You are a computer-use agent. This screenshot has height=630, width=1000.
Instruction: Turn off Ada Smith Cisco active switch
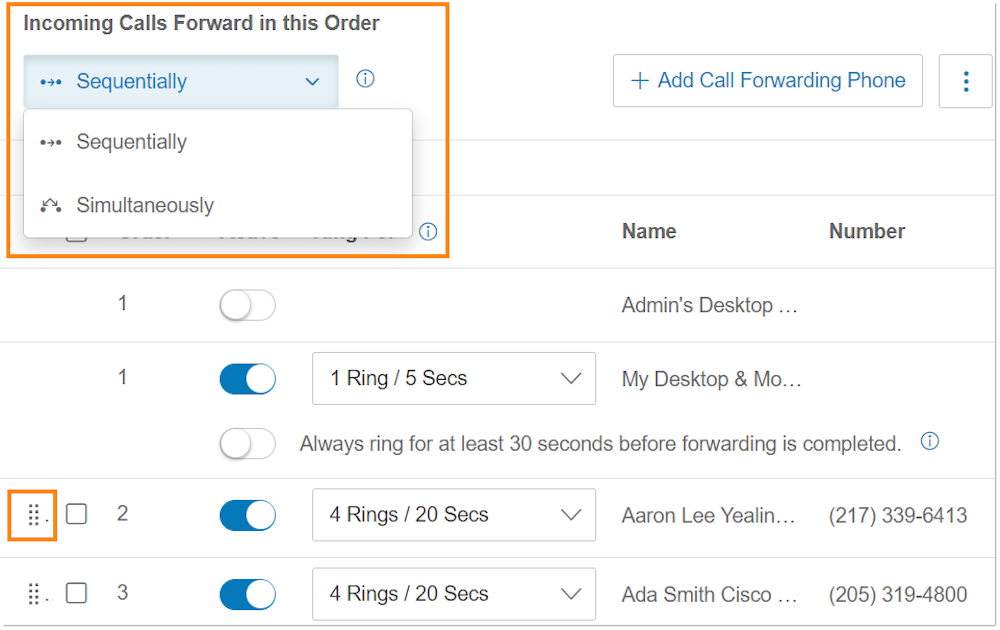[x=247, y=594]
